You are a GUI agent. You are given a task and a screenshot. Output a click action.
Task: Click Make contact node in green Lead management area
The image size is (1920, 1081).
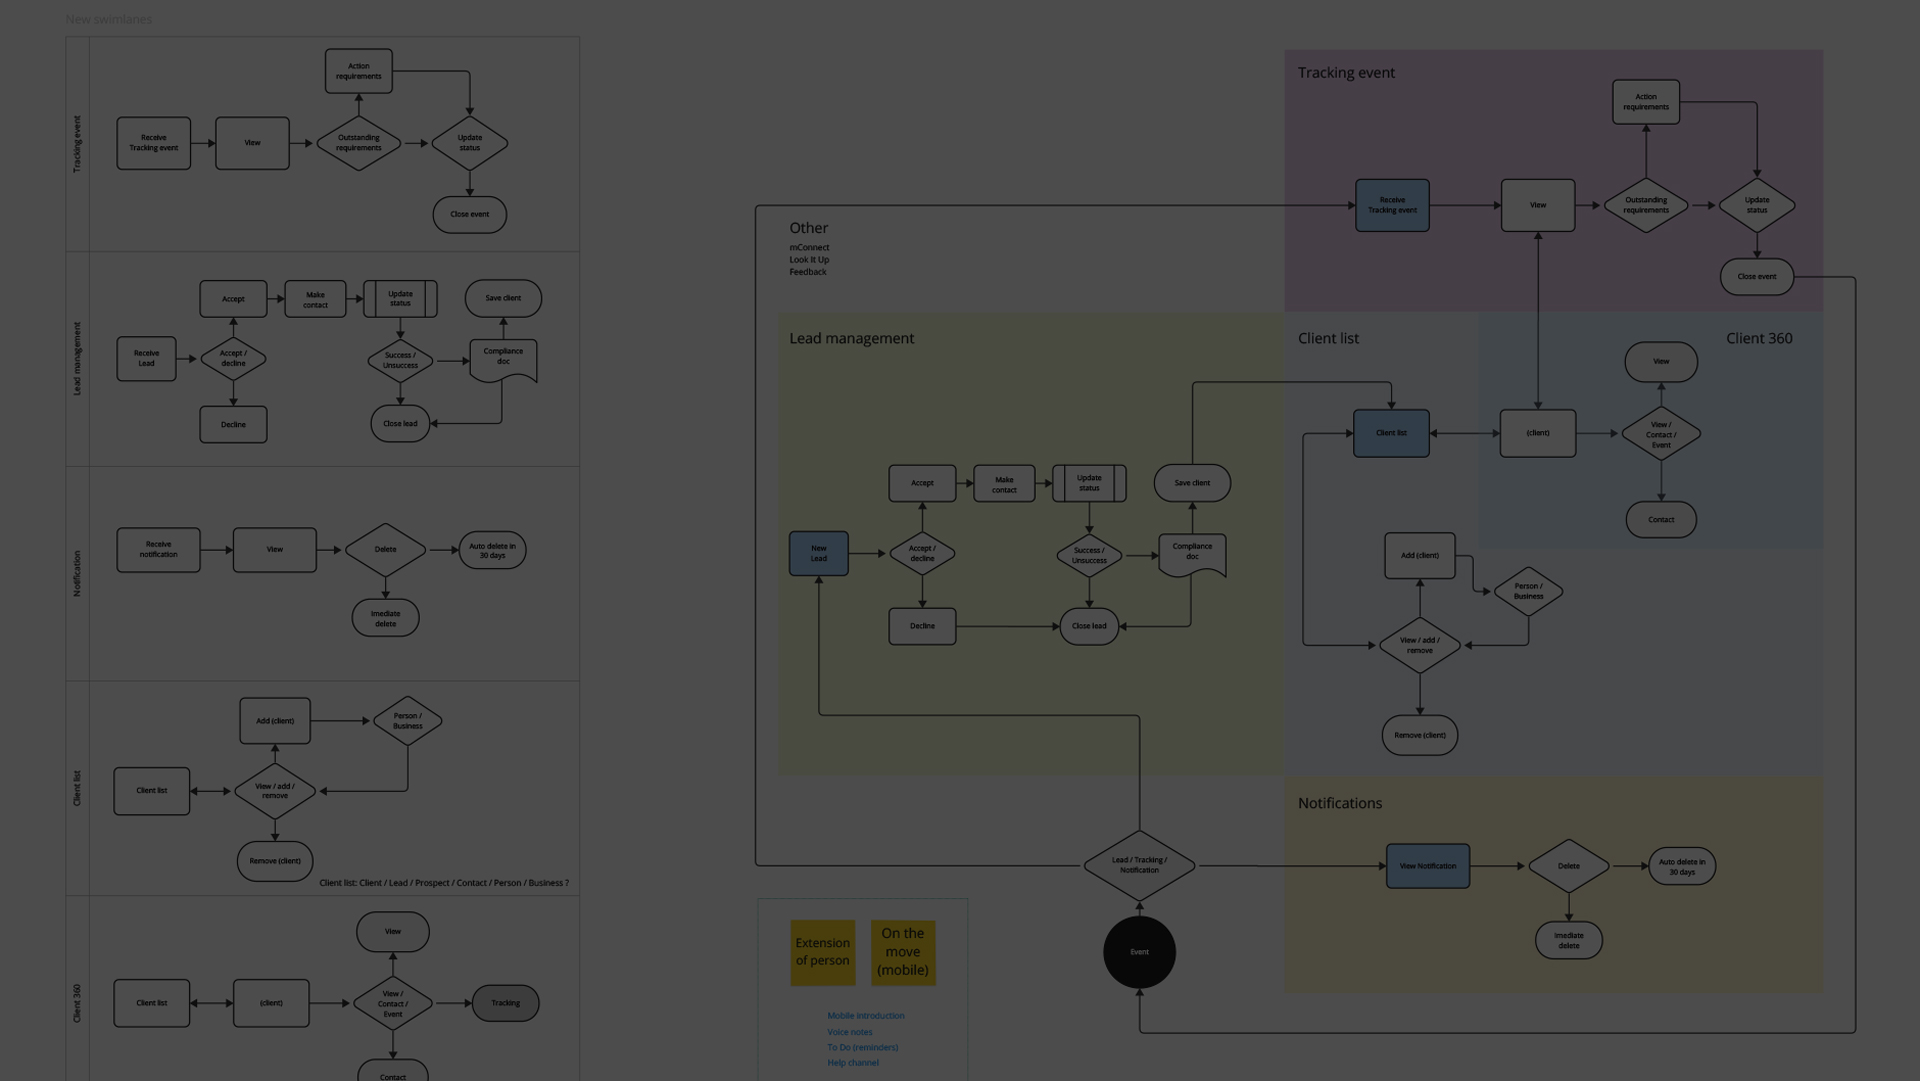1004,484
